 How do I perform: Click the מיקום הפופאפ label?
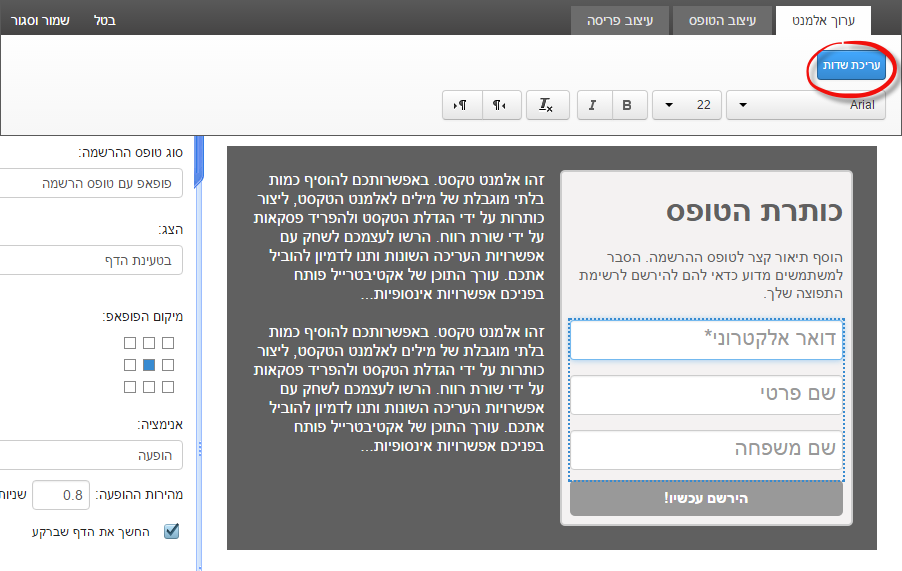coord(143,317)
